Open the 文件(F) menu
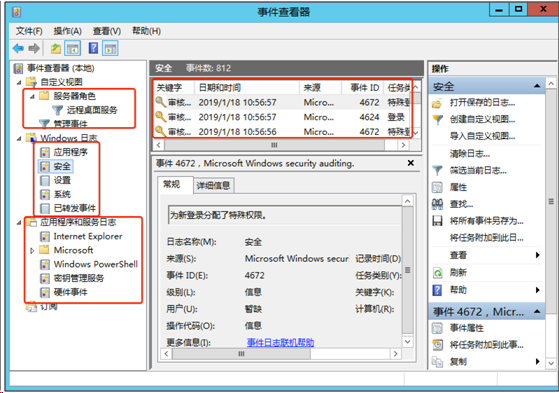 pyautogui.click(x=29, y=31)
